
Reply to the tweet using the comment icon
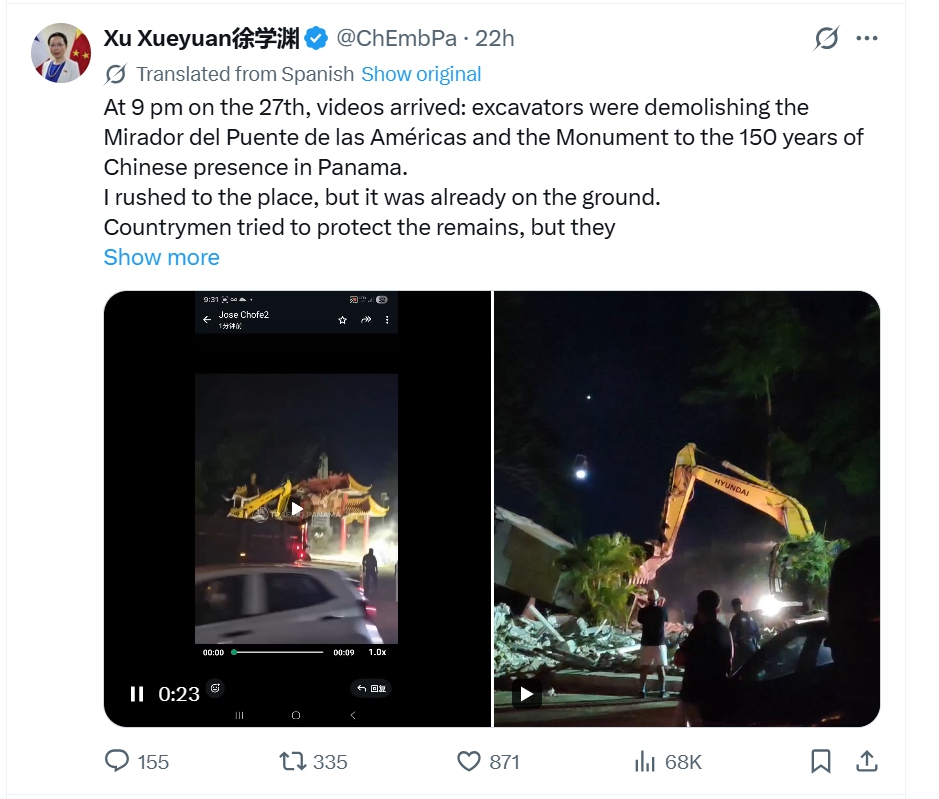coord(113,761)
